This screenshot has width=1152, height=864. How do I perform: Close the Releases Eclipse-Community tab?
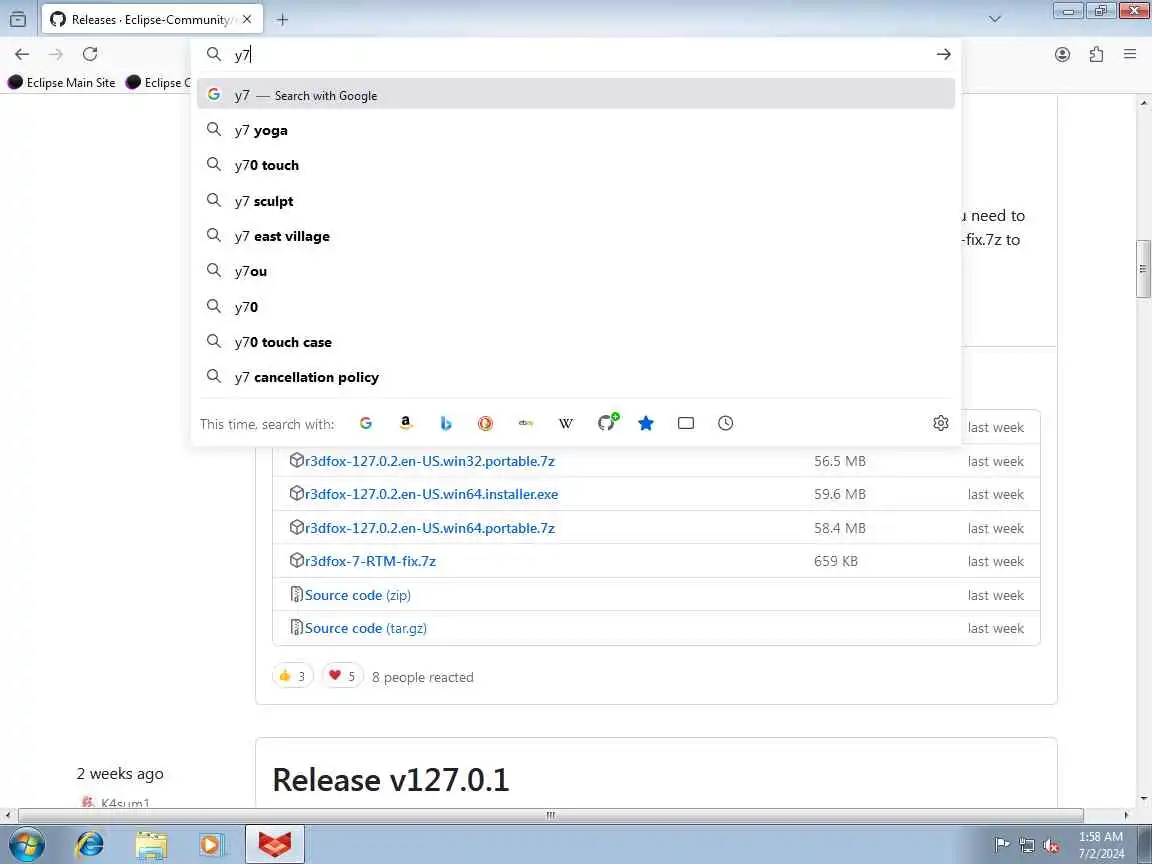click(247, 19)
